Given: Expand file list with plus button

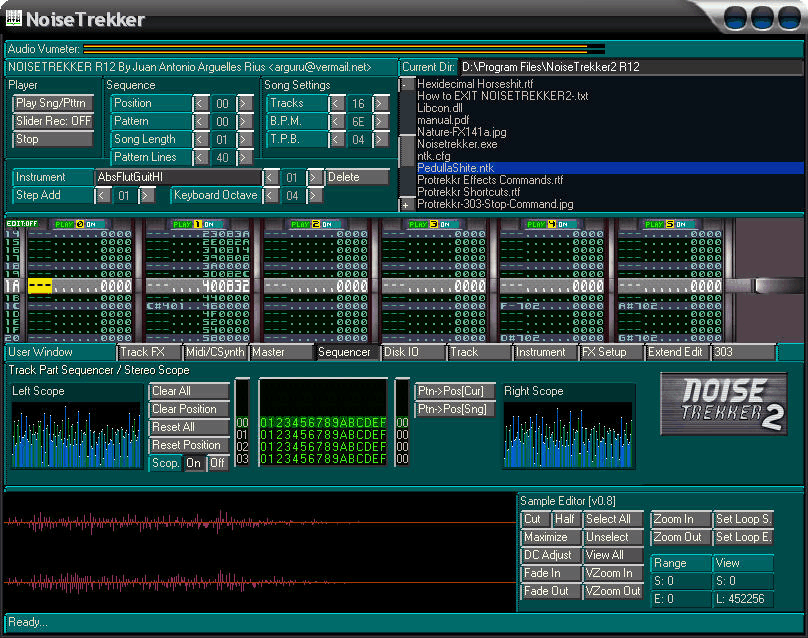Looking at the screenshot, I should (x=406, y=205).
